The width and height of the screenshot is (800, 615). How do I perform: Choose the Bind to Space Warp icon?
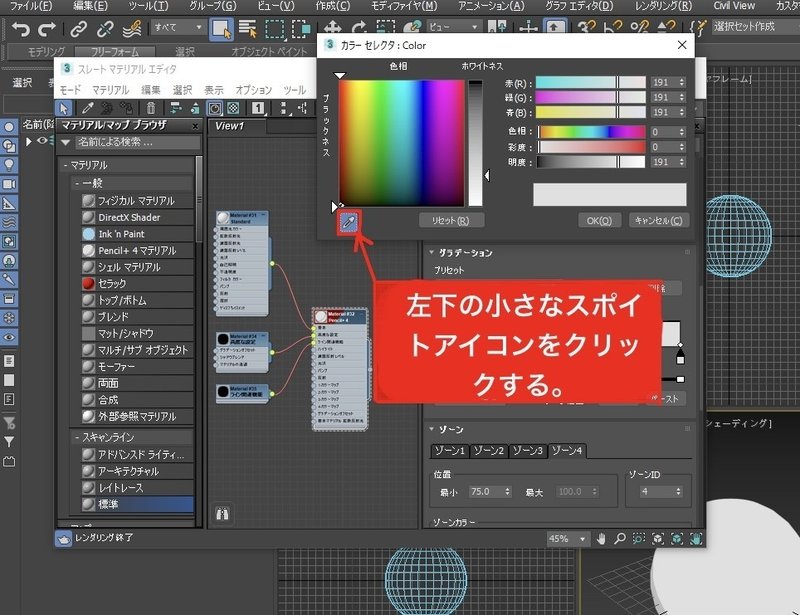coord(132,29)
